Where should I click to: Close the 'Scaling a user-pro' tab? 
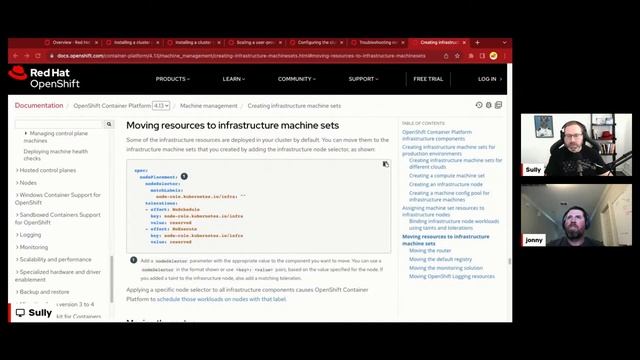tap(280, 42)
